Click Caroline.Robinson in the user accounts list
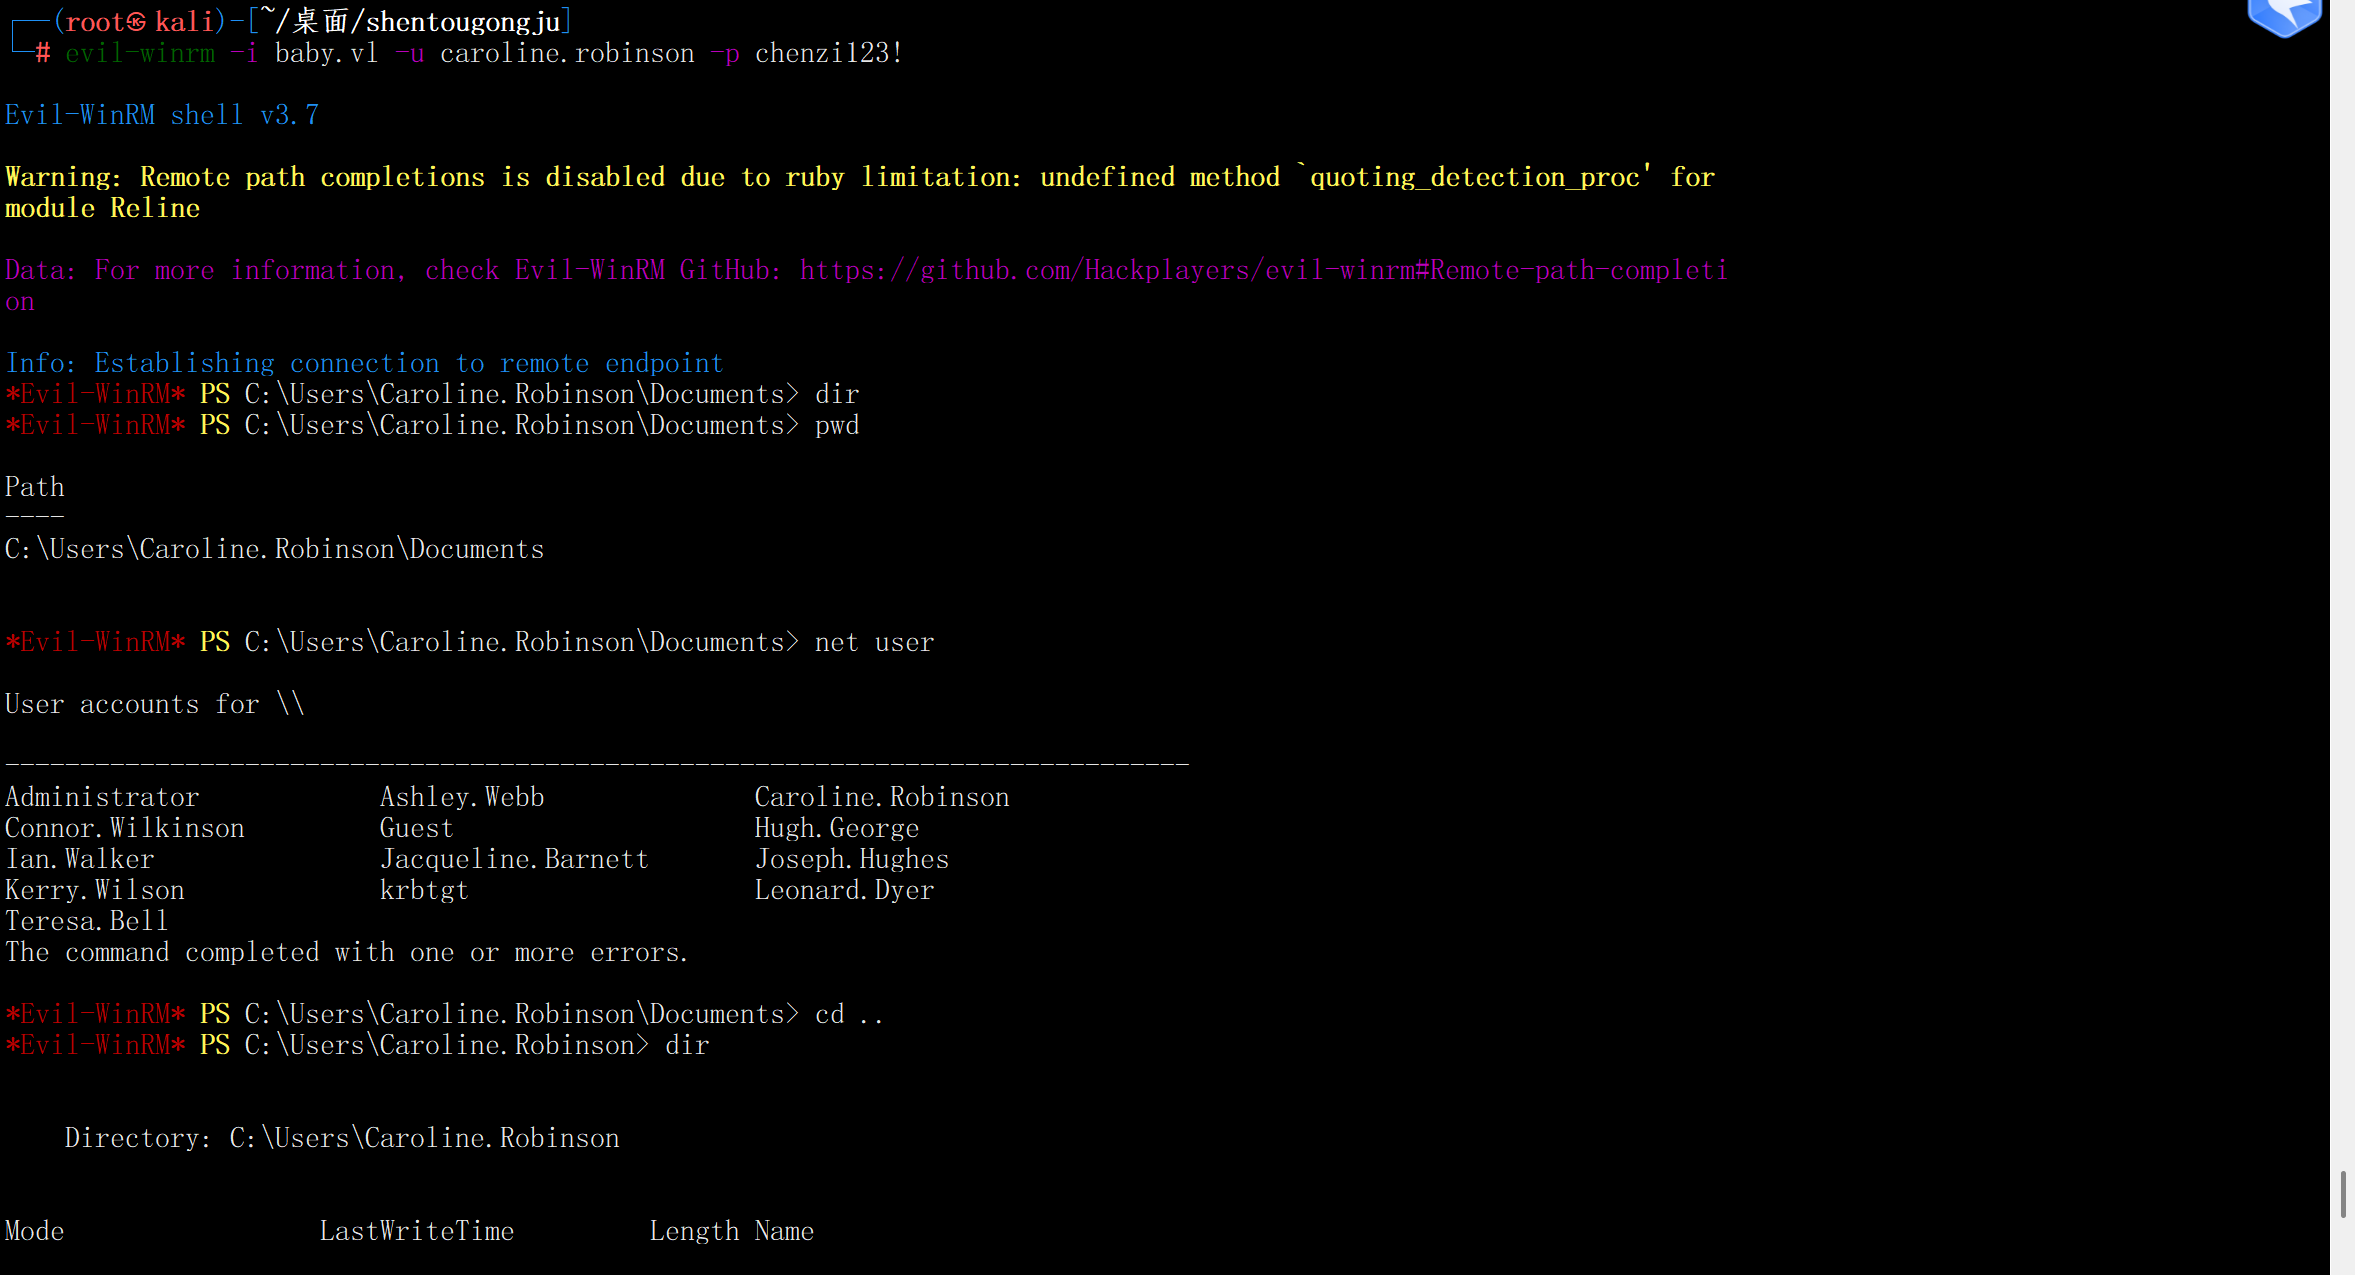Screen dimensions: 2355x1275 pyautogui.click(x=881, y=797)
